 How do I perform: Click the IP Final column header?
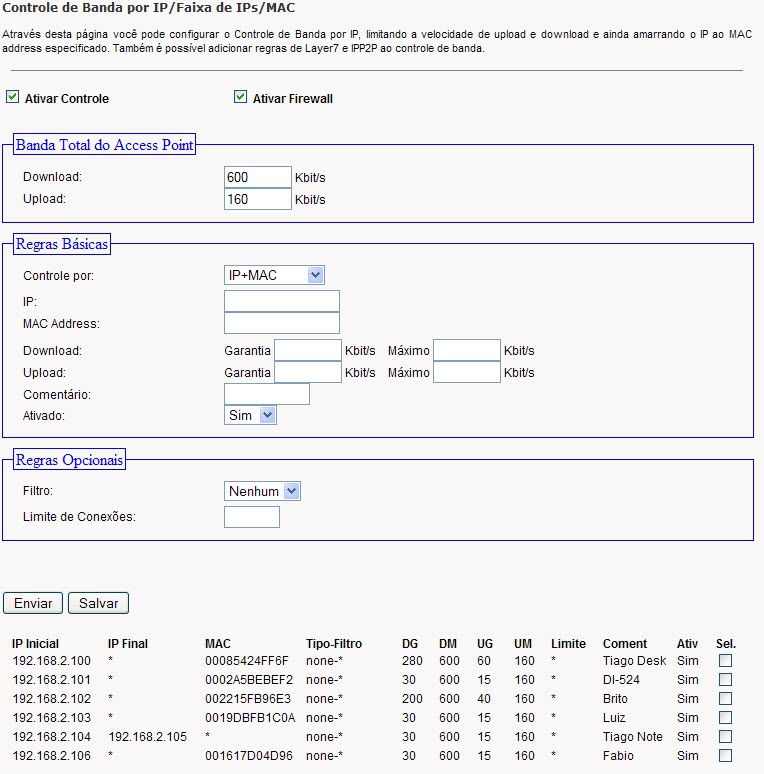click(x=128, y=644)
